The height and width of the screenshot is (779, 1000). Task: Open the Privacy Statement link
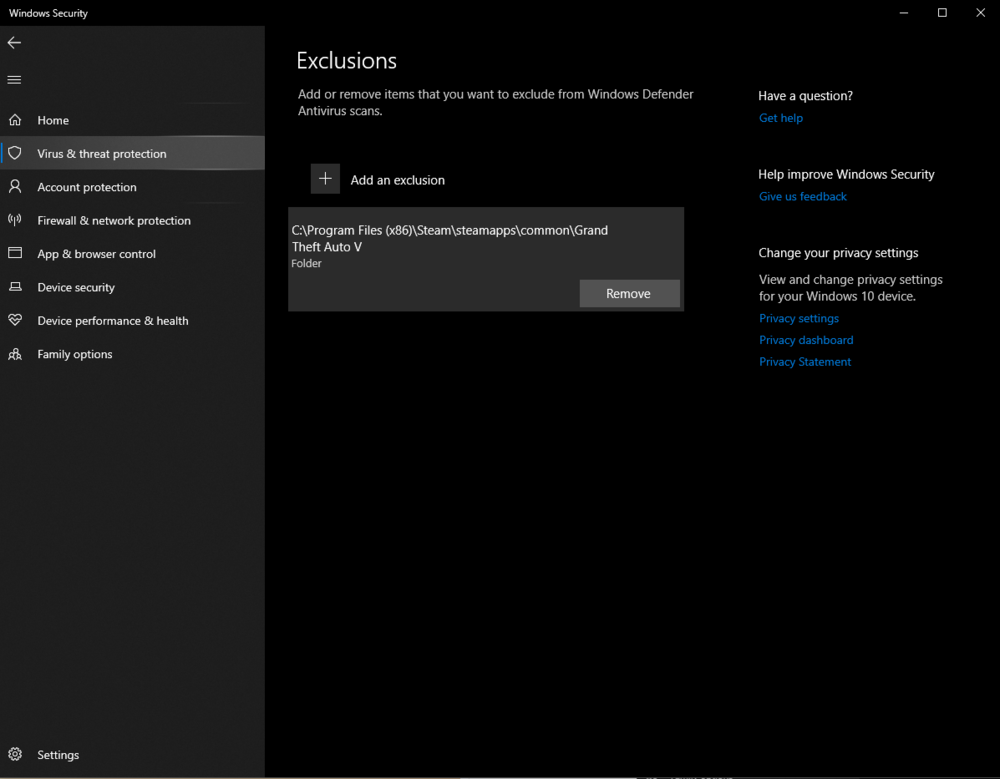pyautogui.click(x=805, y=362)
